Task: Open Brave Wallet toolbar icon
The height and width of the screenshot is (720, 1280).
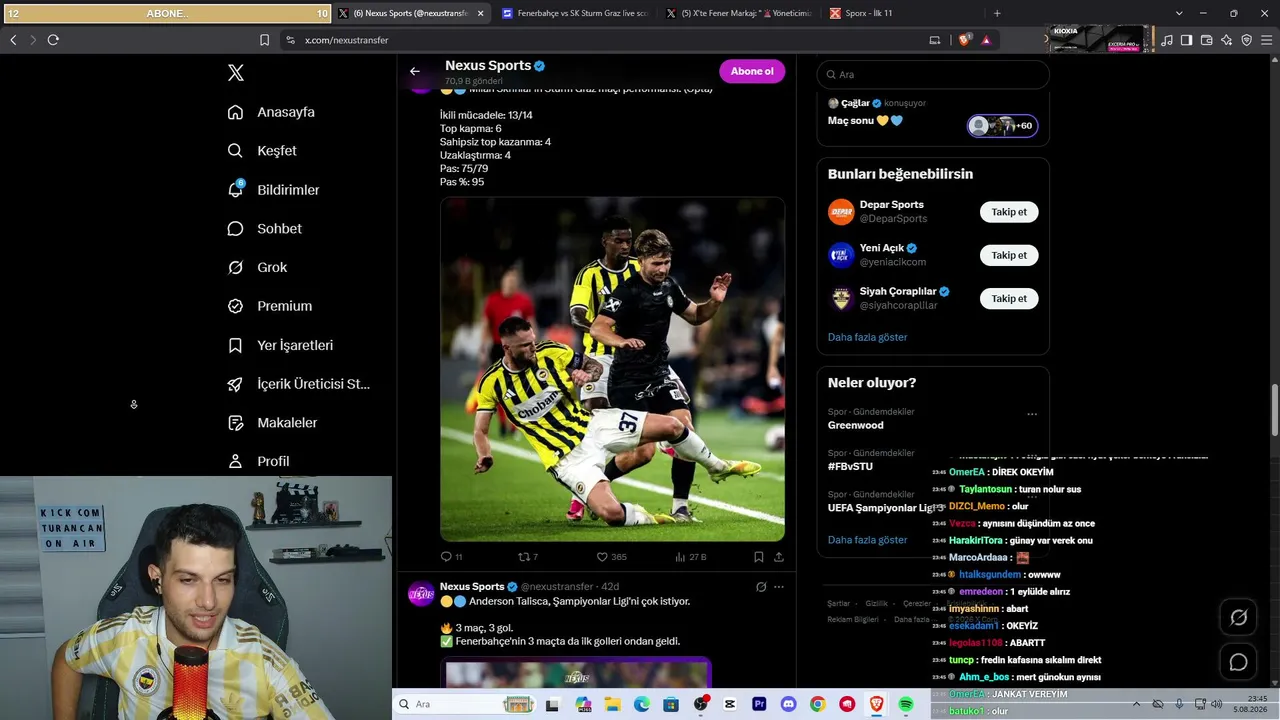Action: click(x=1206, y=40)
